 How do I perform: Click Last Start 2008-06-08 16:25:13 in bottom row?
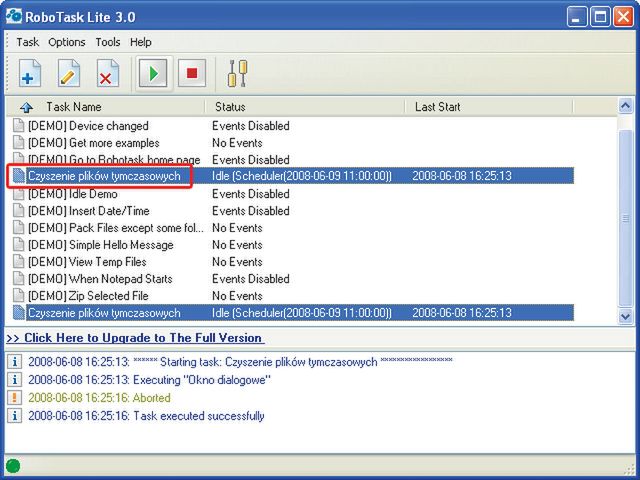(462, 313)
